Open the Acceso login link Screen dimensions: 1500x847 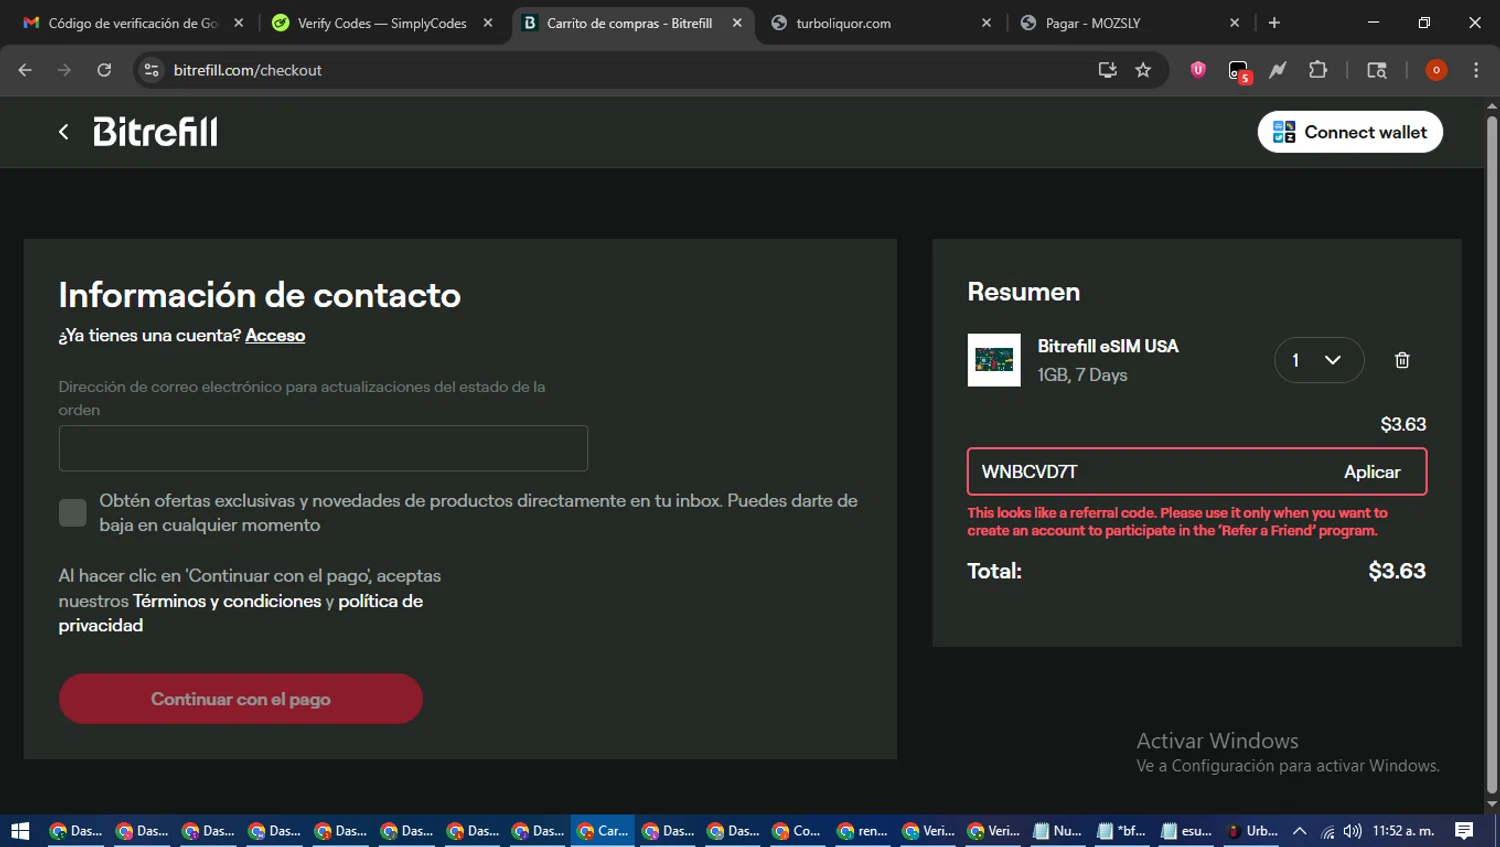pyautogui.click(x=275, y=336)
